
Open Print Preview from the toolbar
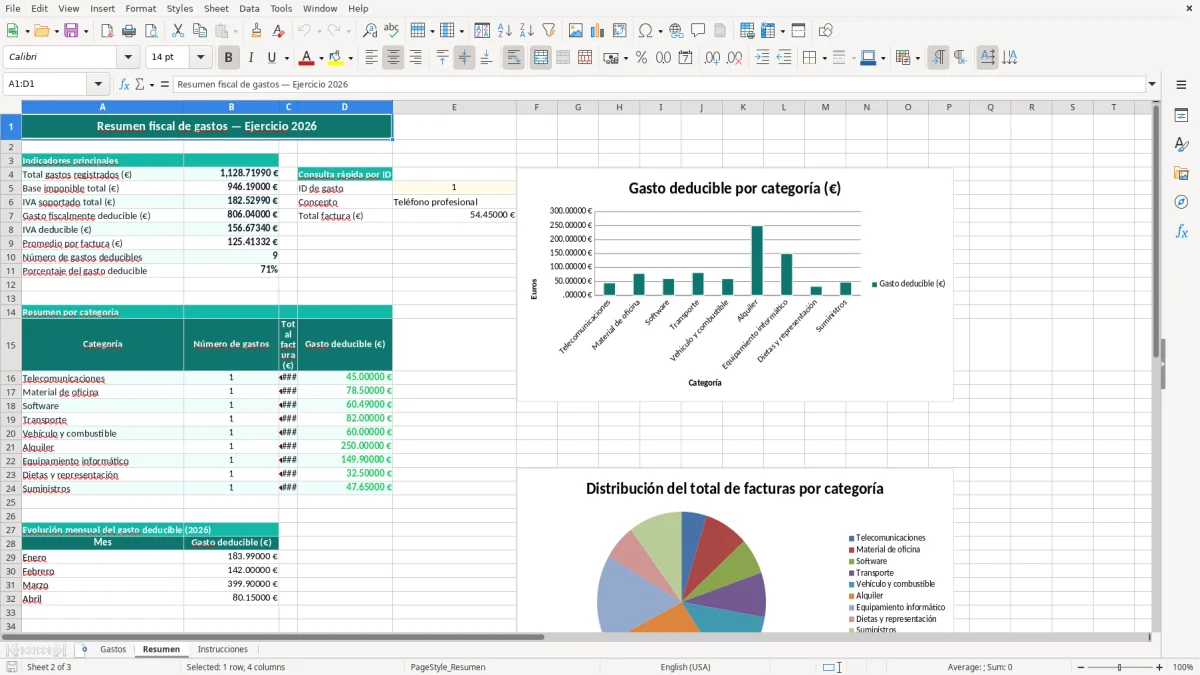pos(150,31)
